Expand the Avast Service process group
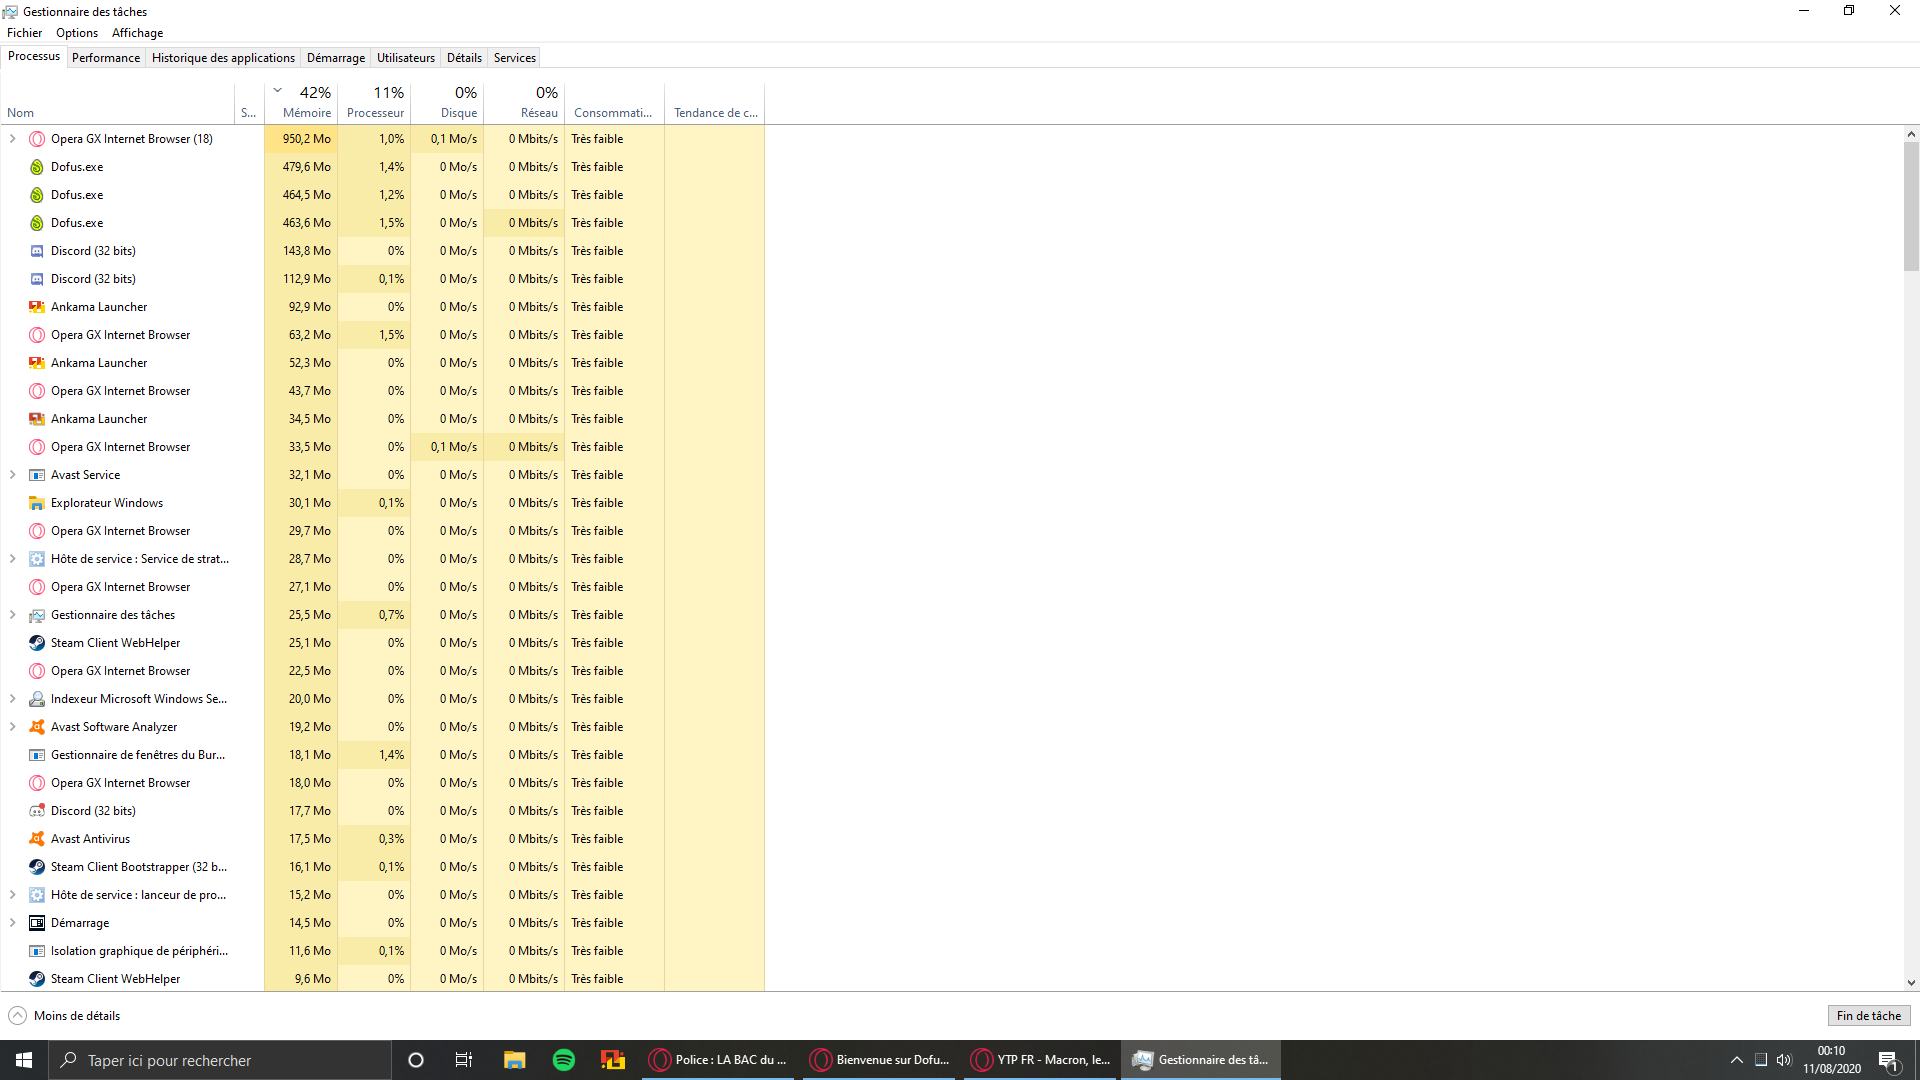Screen dimensions: 1920x1080 [12, 475]
